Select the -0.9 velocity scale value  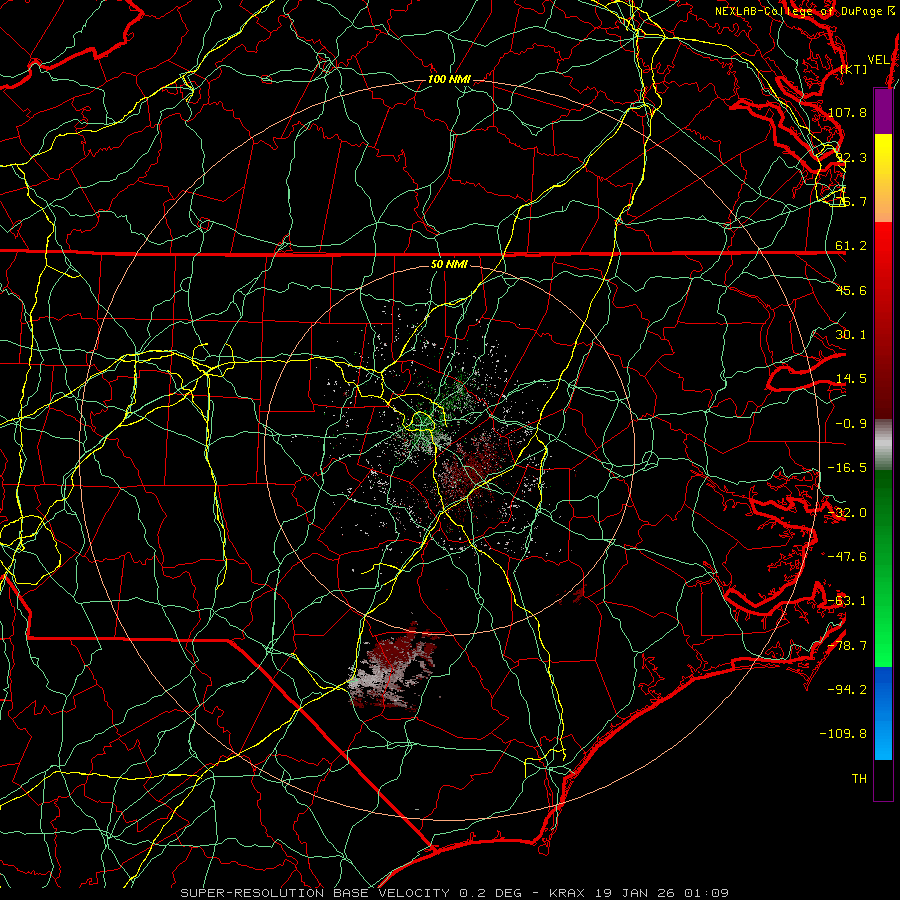point(851,424)
